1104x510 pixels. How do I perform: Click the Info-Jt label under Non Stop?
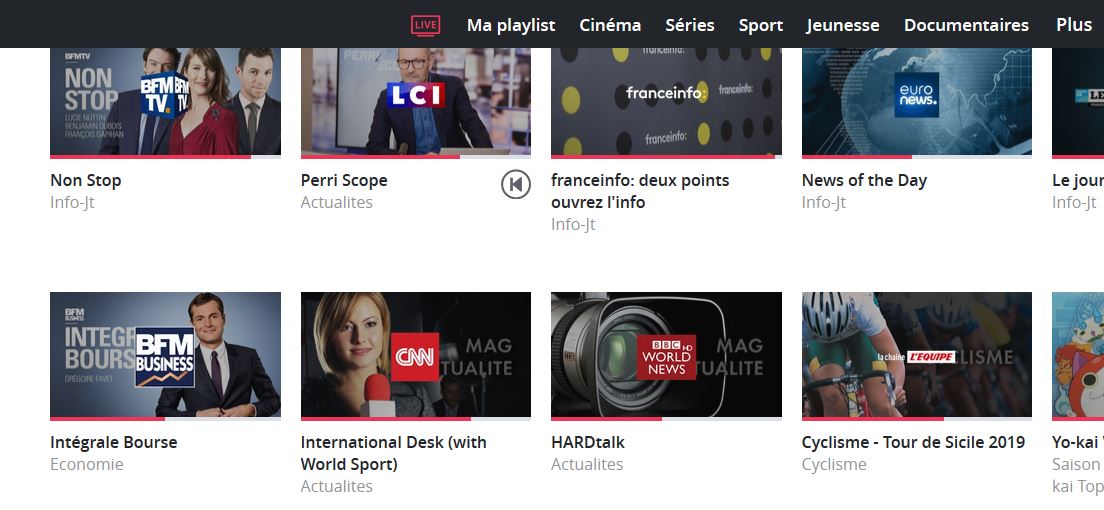[x=72, y=203]
